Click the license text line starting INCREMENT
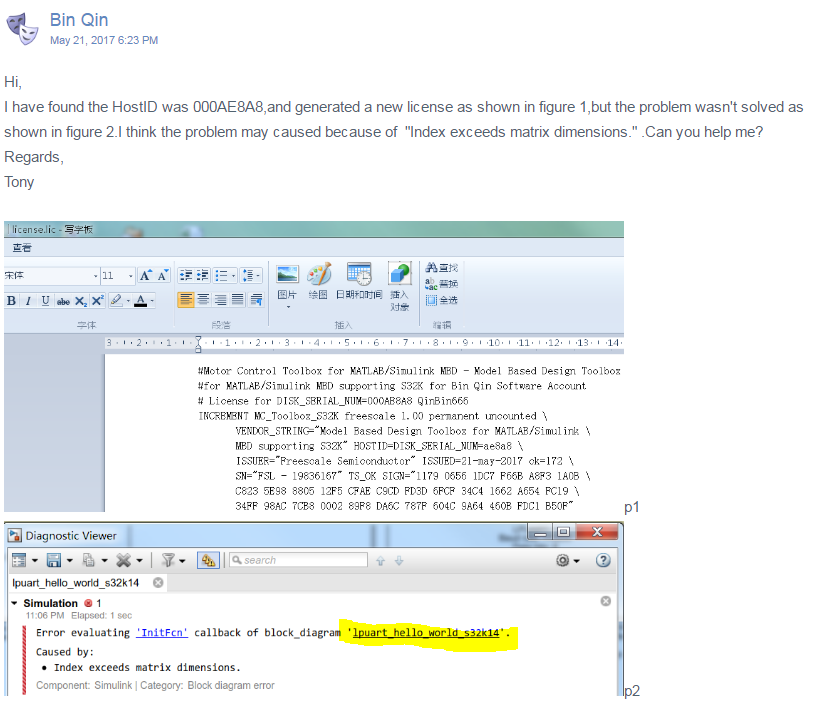 click(373, 416)
